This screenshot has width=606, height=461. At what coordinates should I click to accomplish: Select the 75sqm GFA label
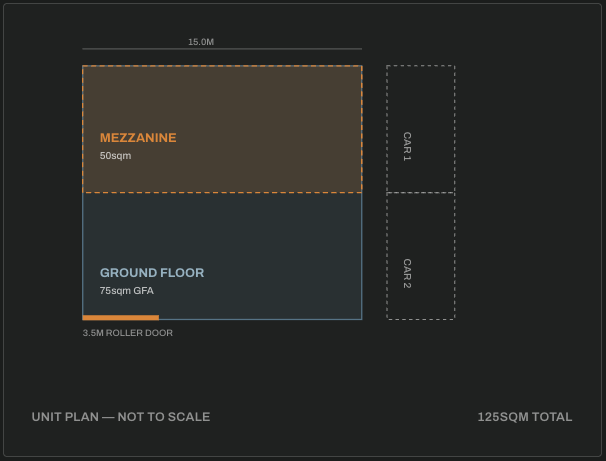pyautogui.click(x=126, y=291)
